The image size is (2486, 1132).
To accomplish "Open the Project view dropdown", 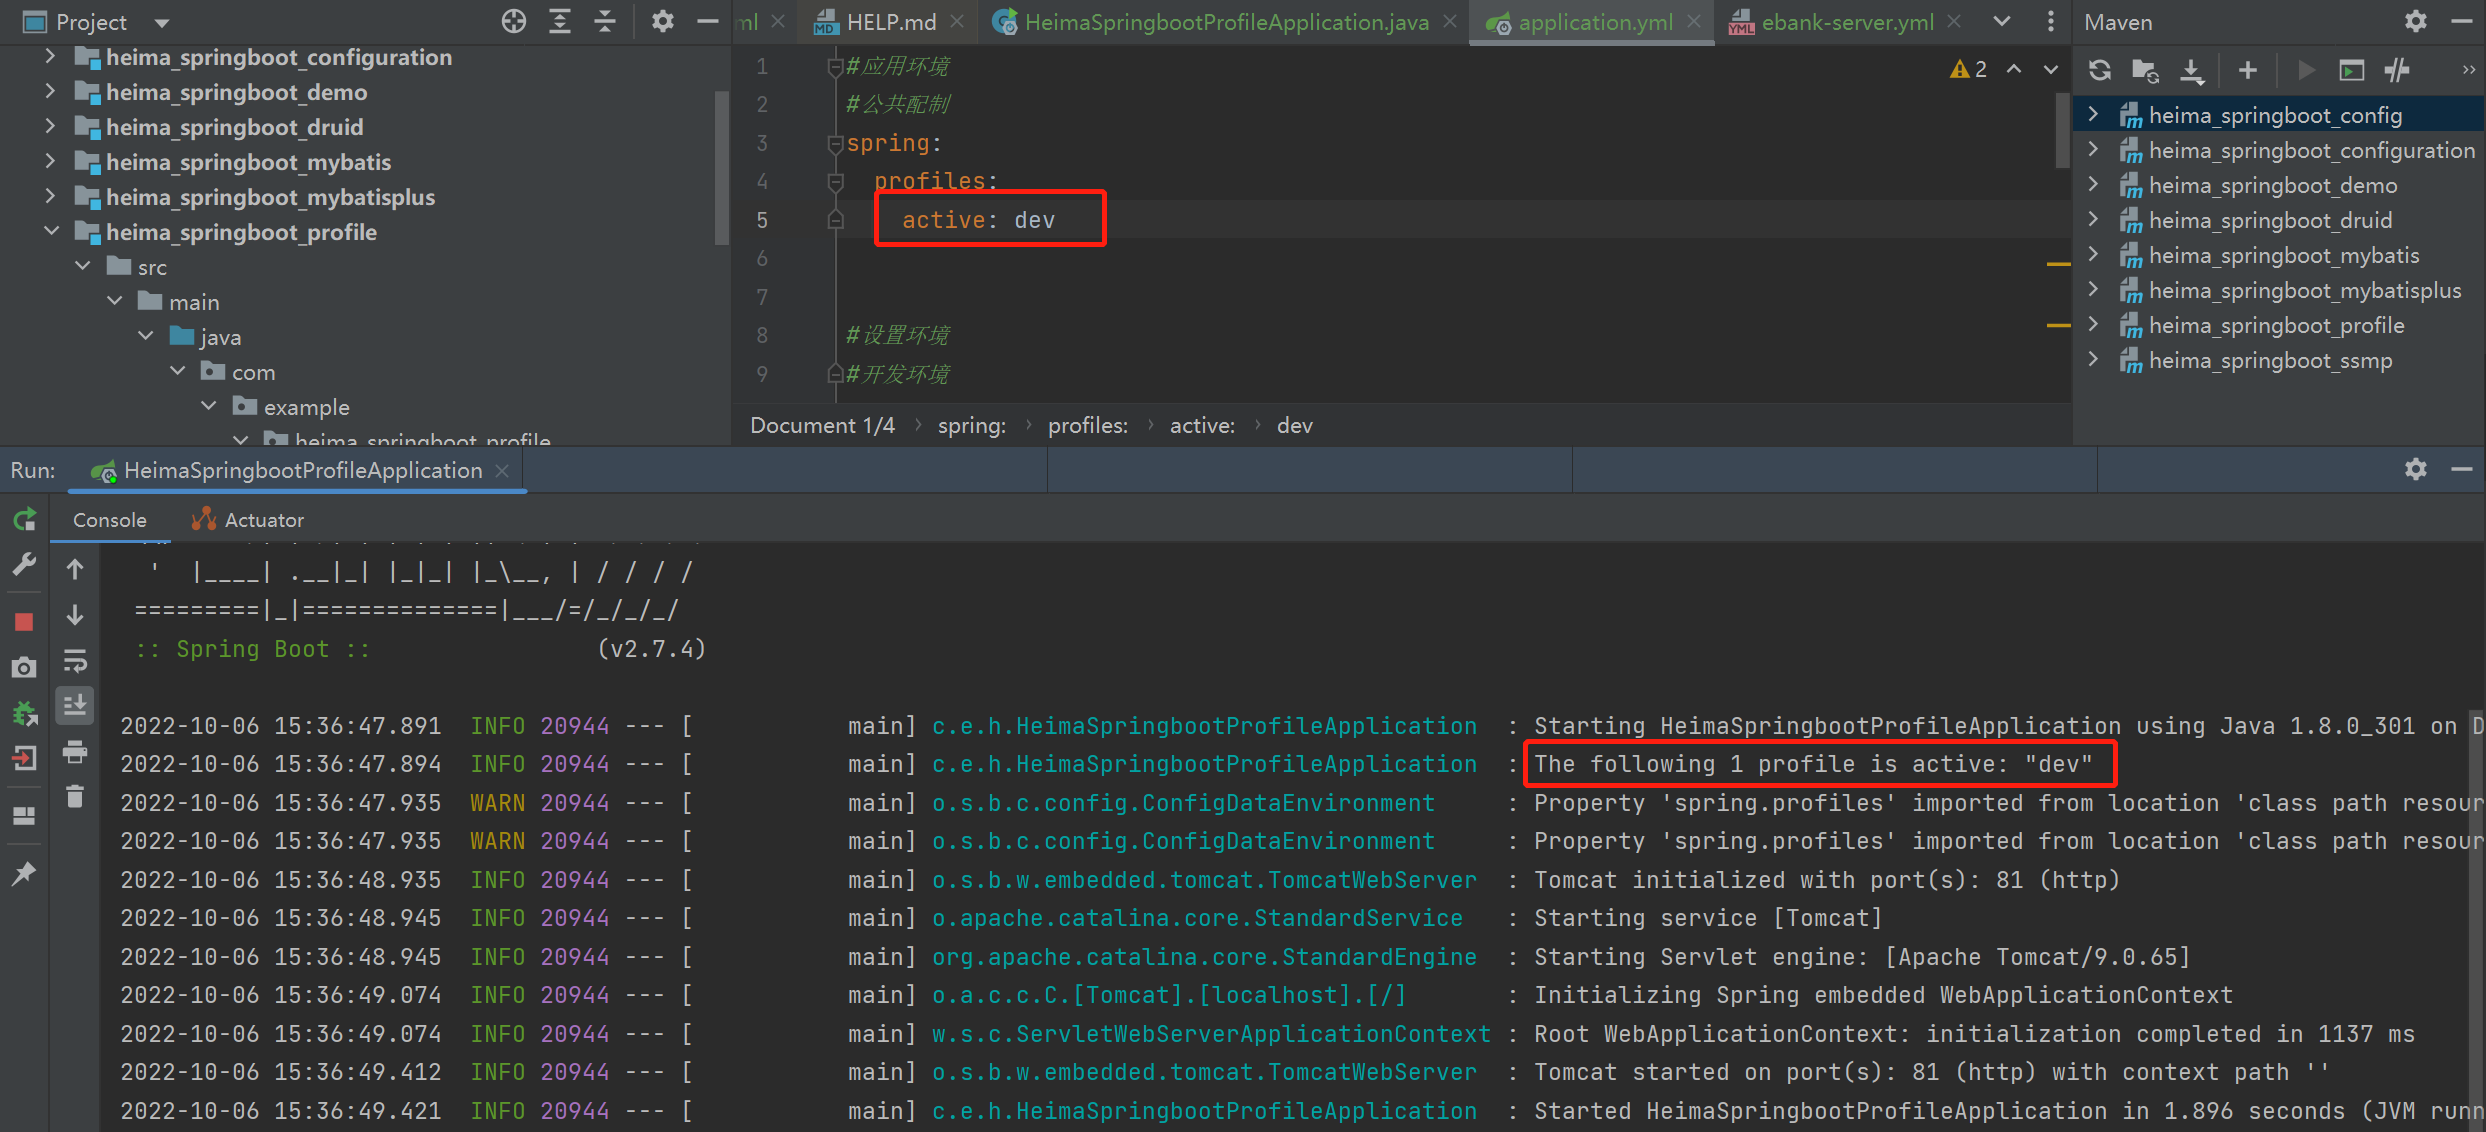I will click(161, 22).
